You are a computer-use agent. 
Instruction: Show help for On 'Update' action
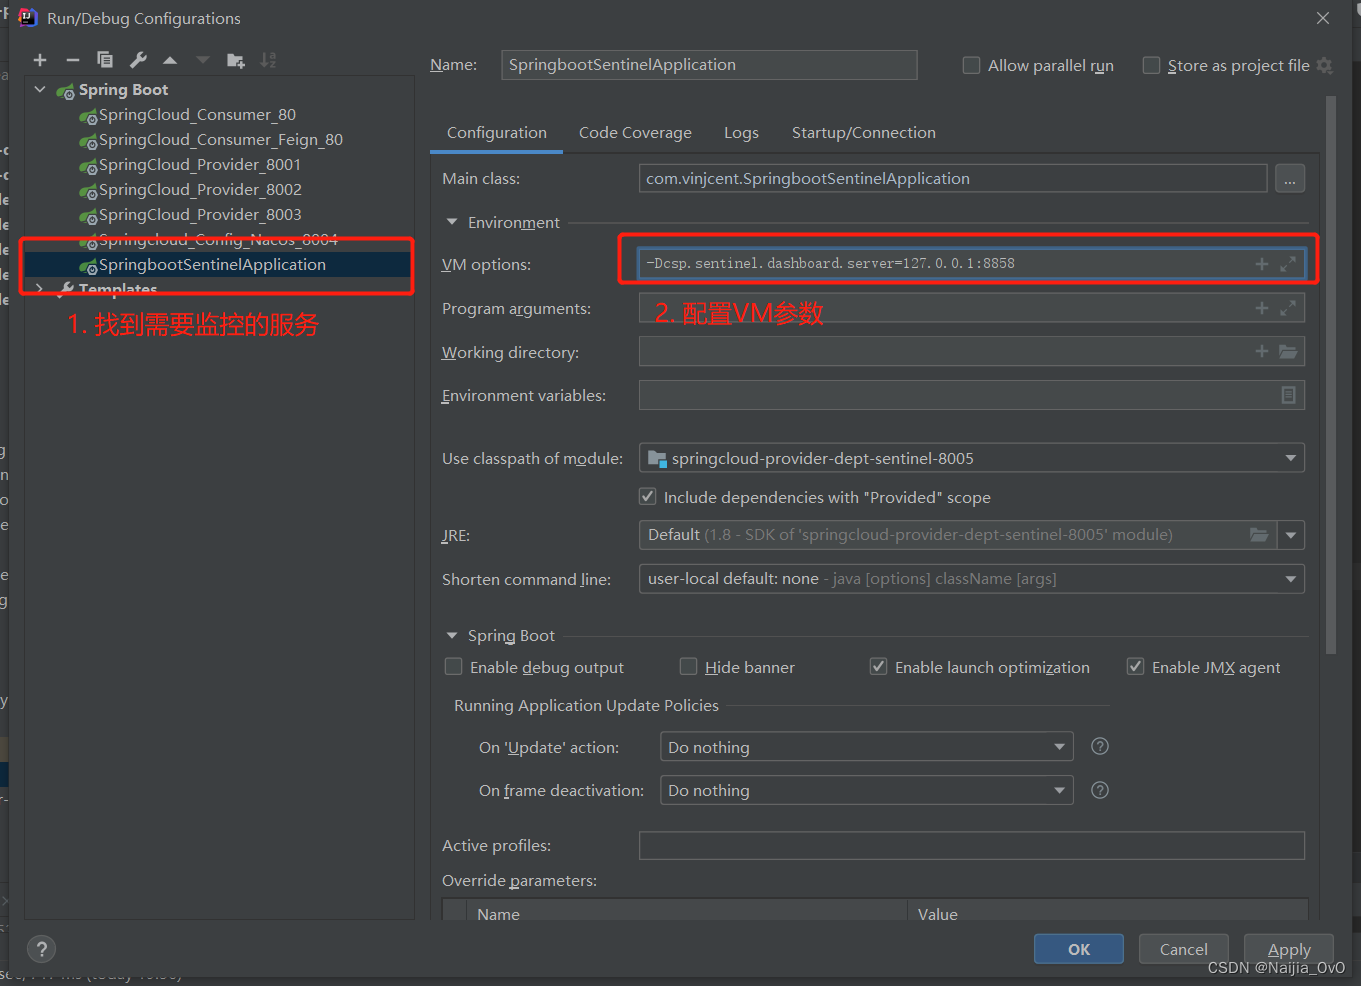(x=1100, y=746)
